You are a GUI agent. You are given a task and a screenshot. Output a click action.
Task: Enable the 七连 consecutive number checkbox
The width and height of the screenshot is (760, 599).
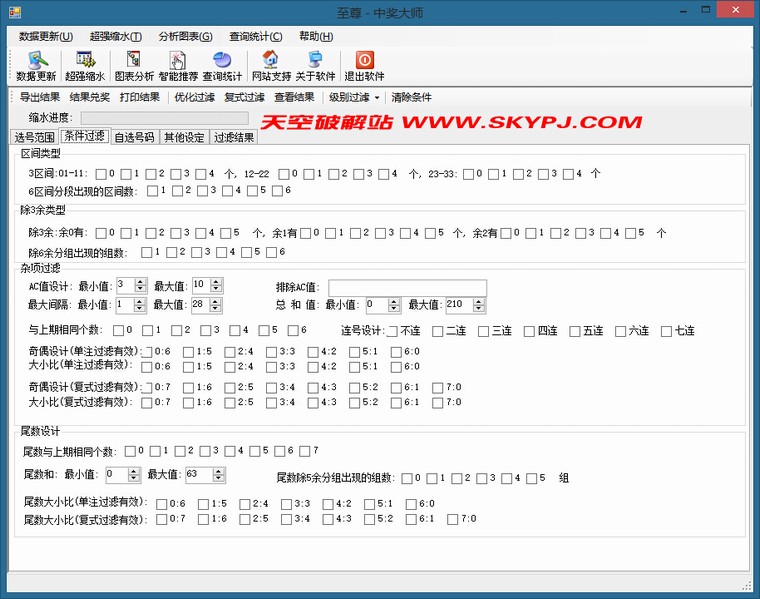click(x=668, y=331)
